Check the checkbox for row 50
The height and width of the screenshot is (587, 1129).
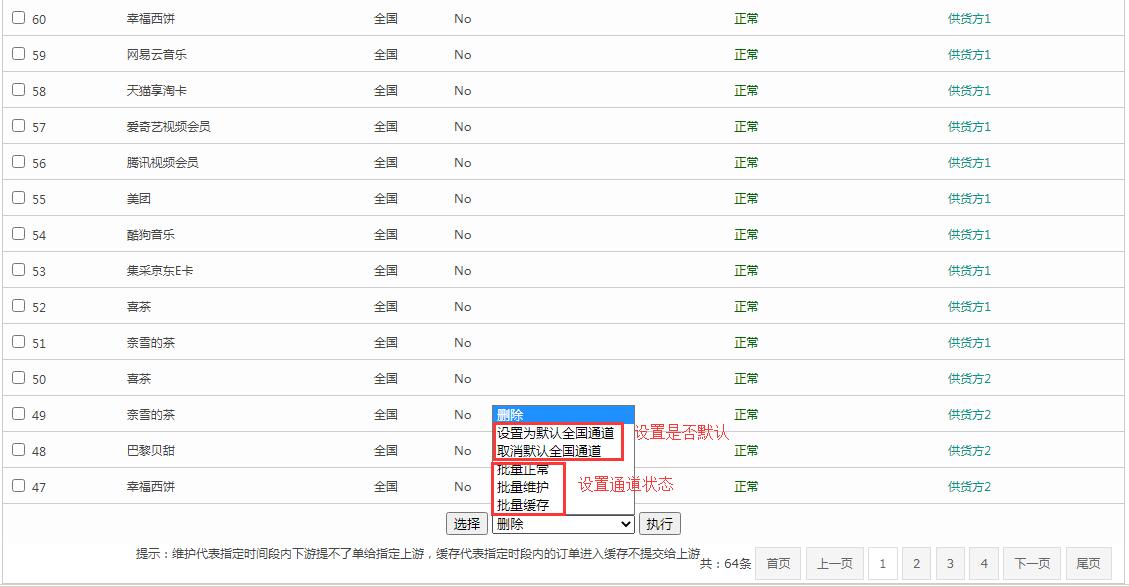(19, 378)
